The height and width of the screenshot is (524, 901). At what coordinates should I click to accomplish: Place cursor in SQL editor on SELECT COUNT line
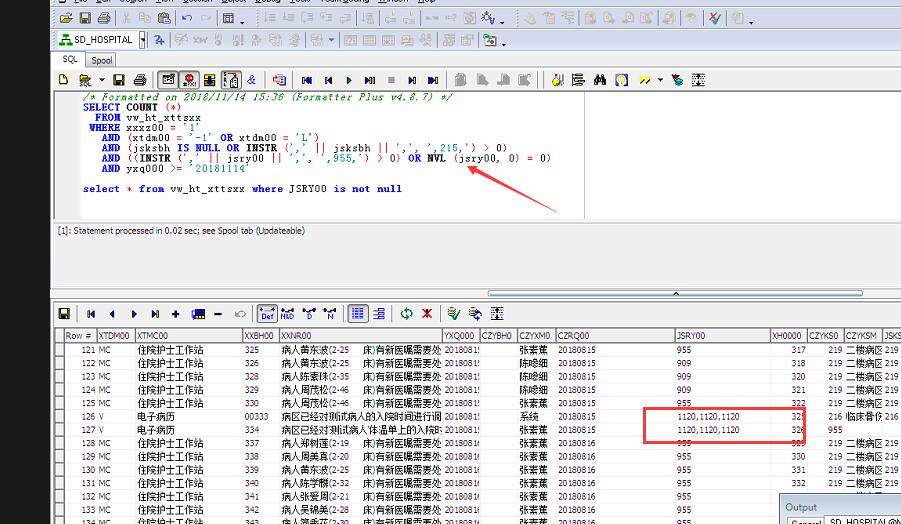point(132,107)
